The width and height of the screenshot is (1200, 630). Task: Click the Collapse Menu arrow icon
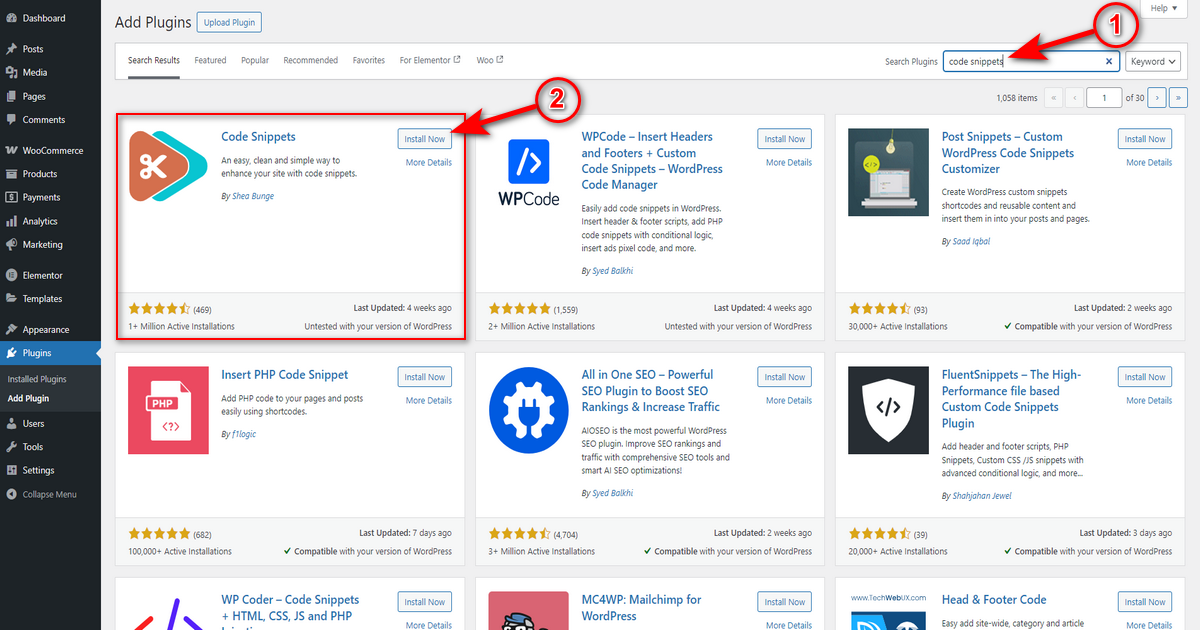[11, 495]
